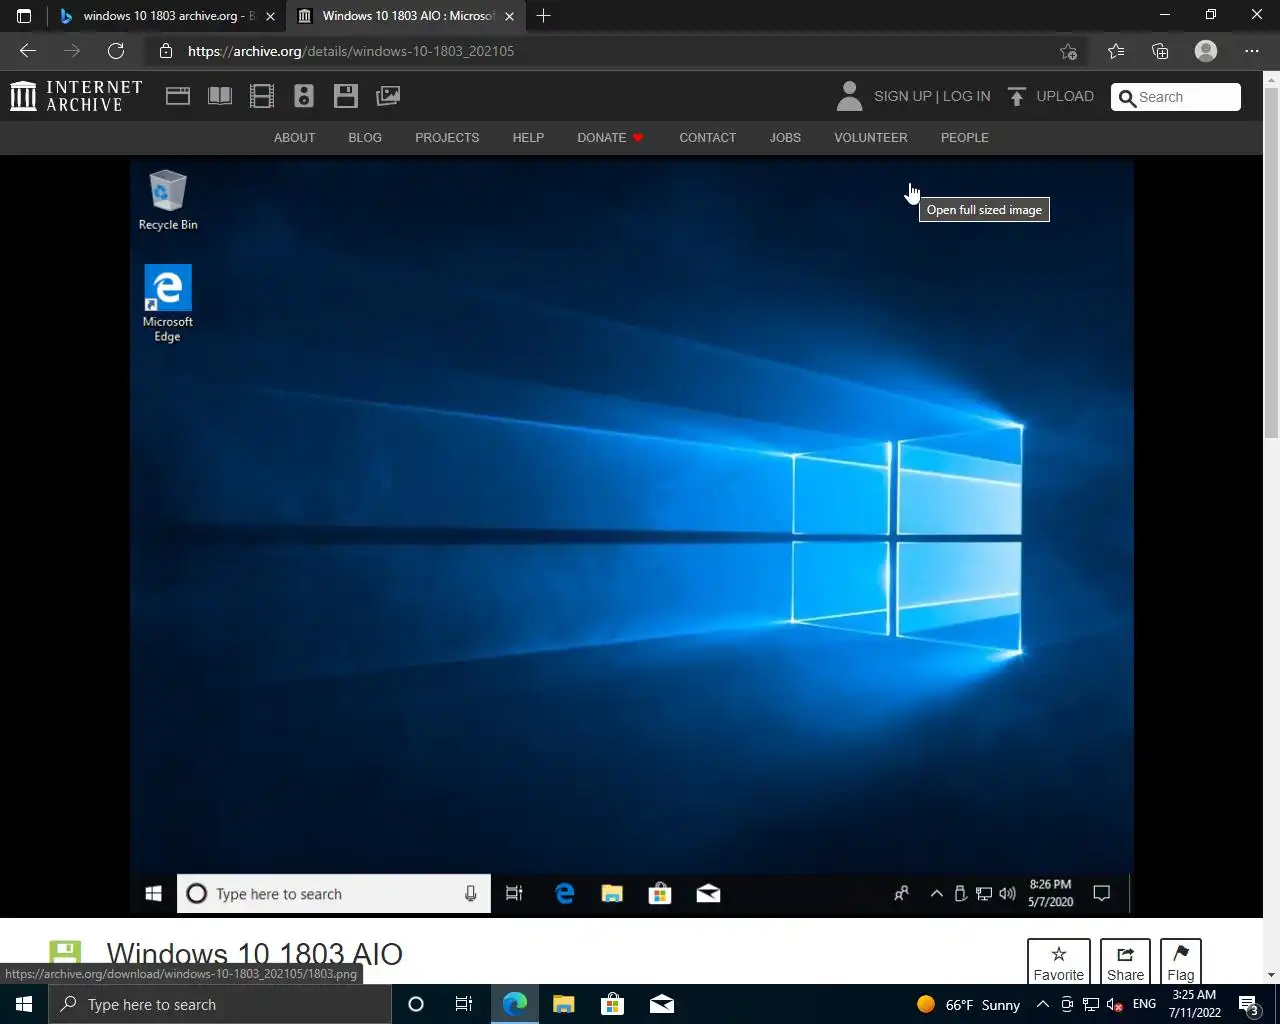Screen dimensions: 1280x1024
Task: Open the 66°F Sunny weather widget
Action: point(968,1004)
